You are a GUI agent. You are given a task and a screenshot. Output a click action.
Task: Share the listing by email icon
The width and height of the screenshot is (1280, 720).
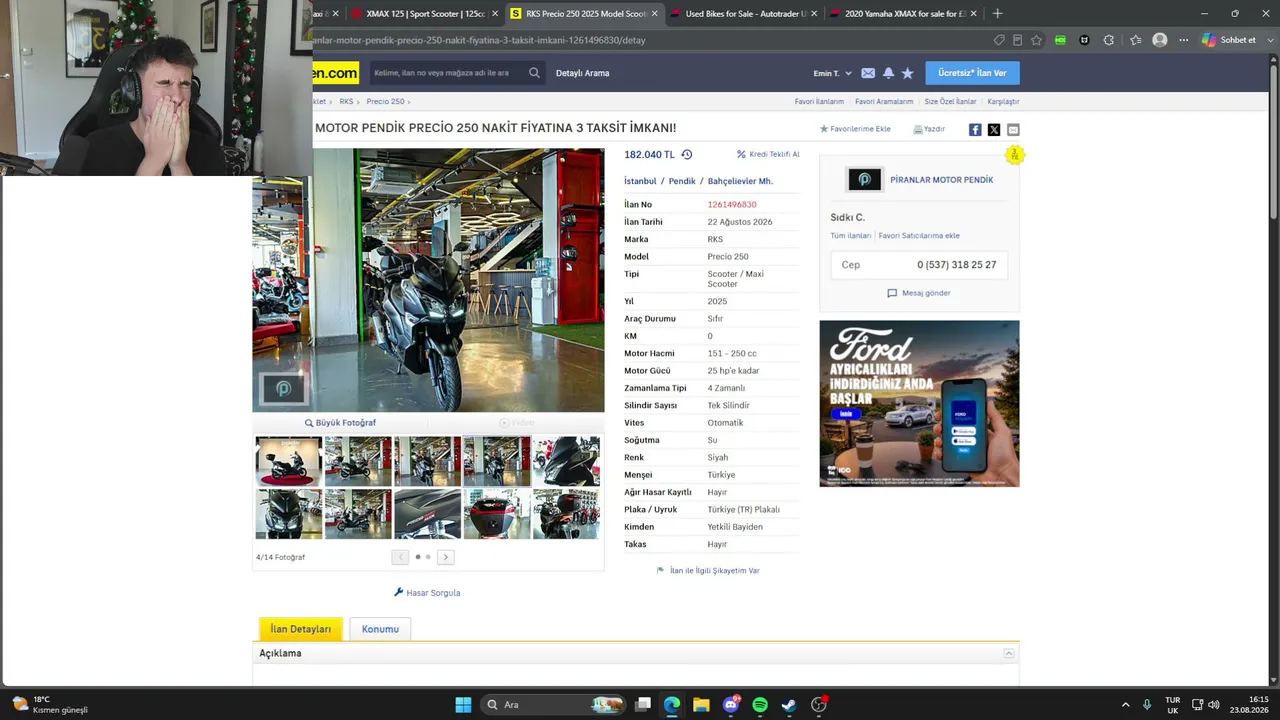tap(1013, 130)
